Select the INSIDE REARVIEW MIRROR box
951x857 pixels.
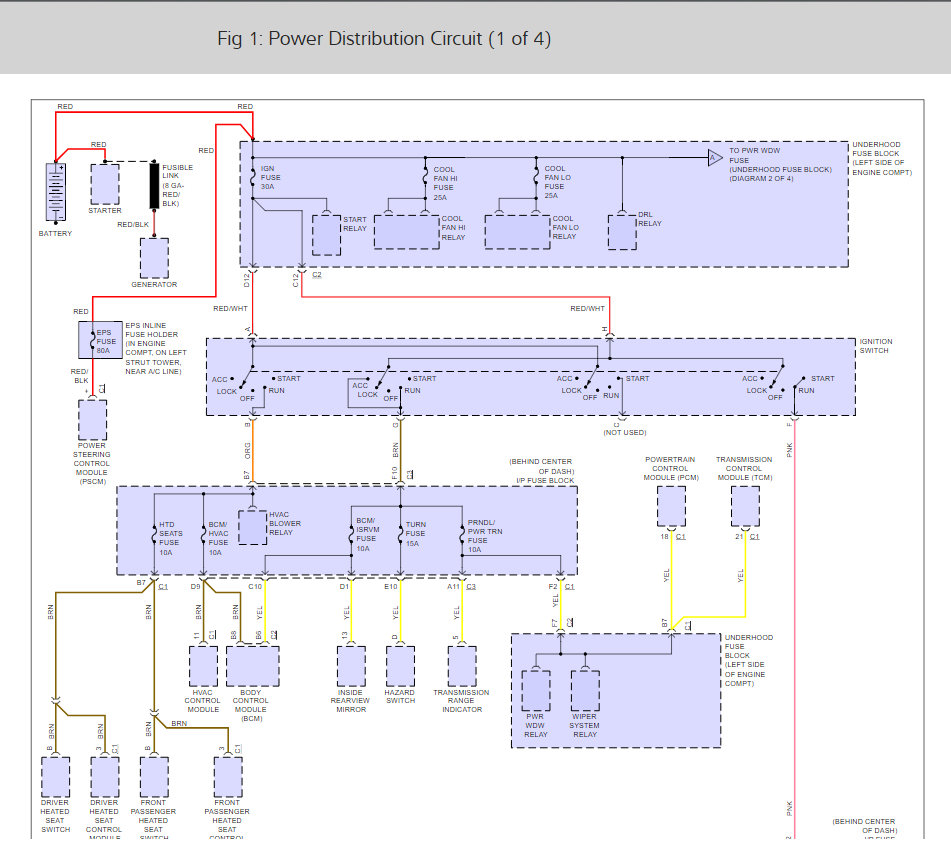click(351, 666)
